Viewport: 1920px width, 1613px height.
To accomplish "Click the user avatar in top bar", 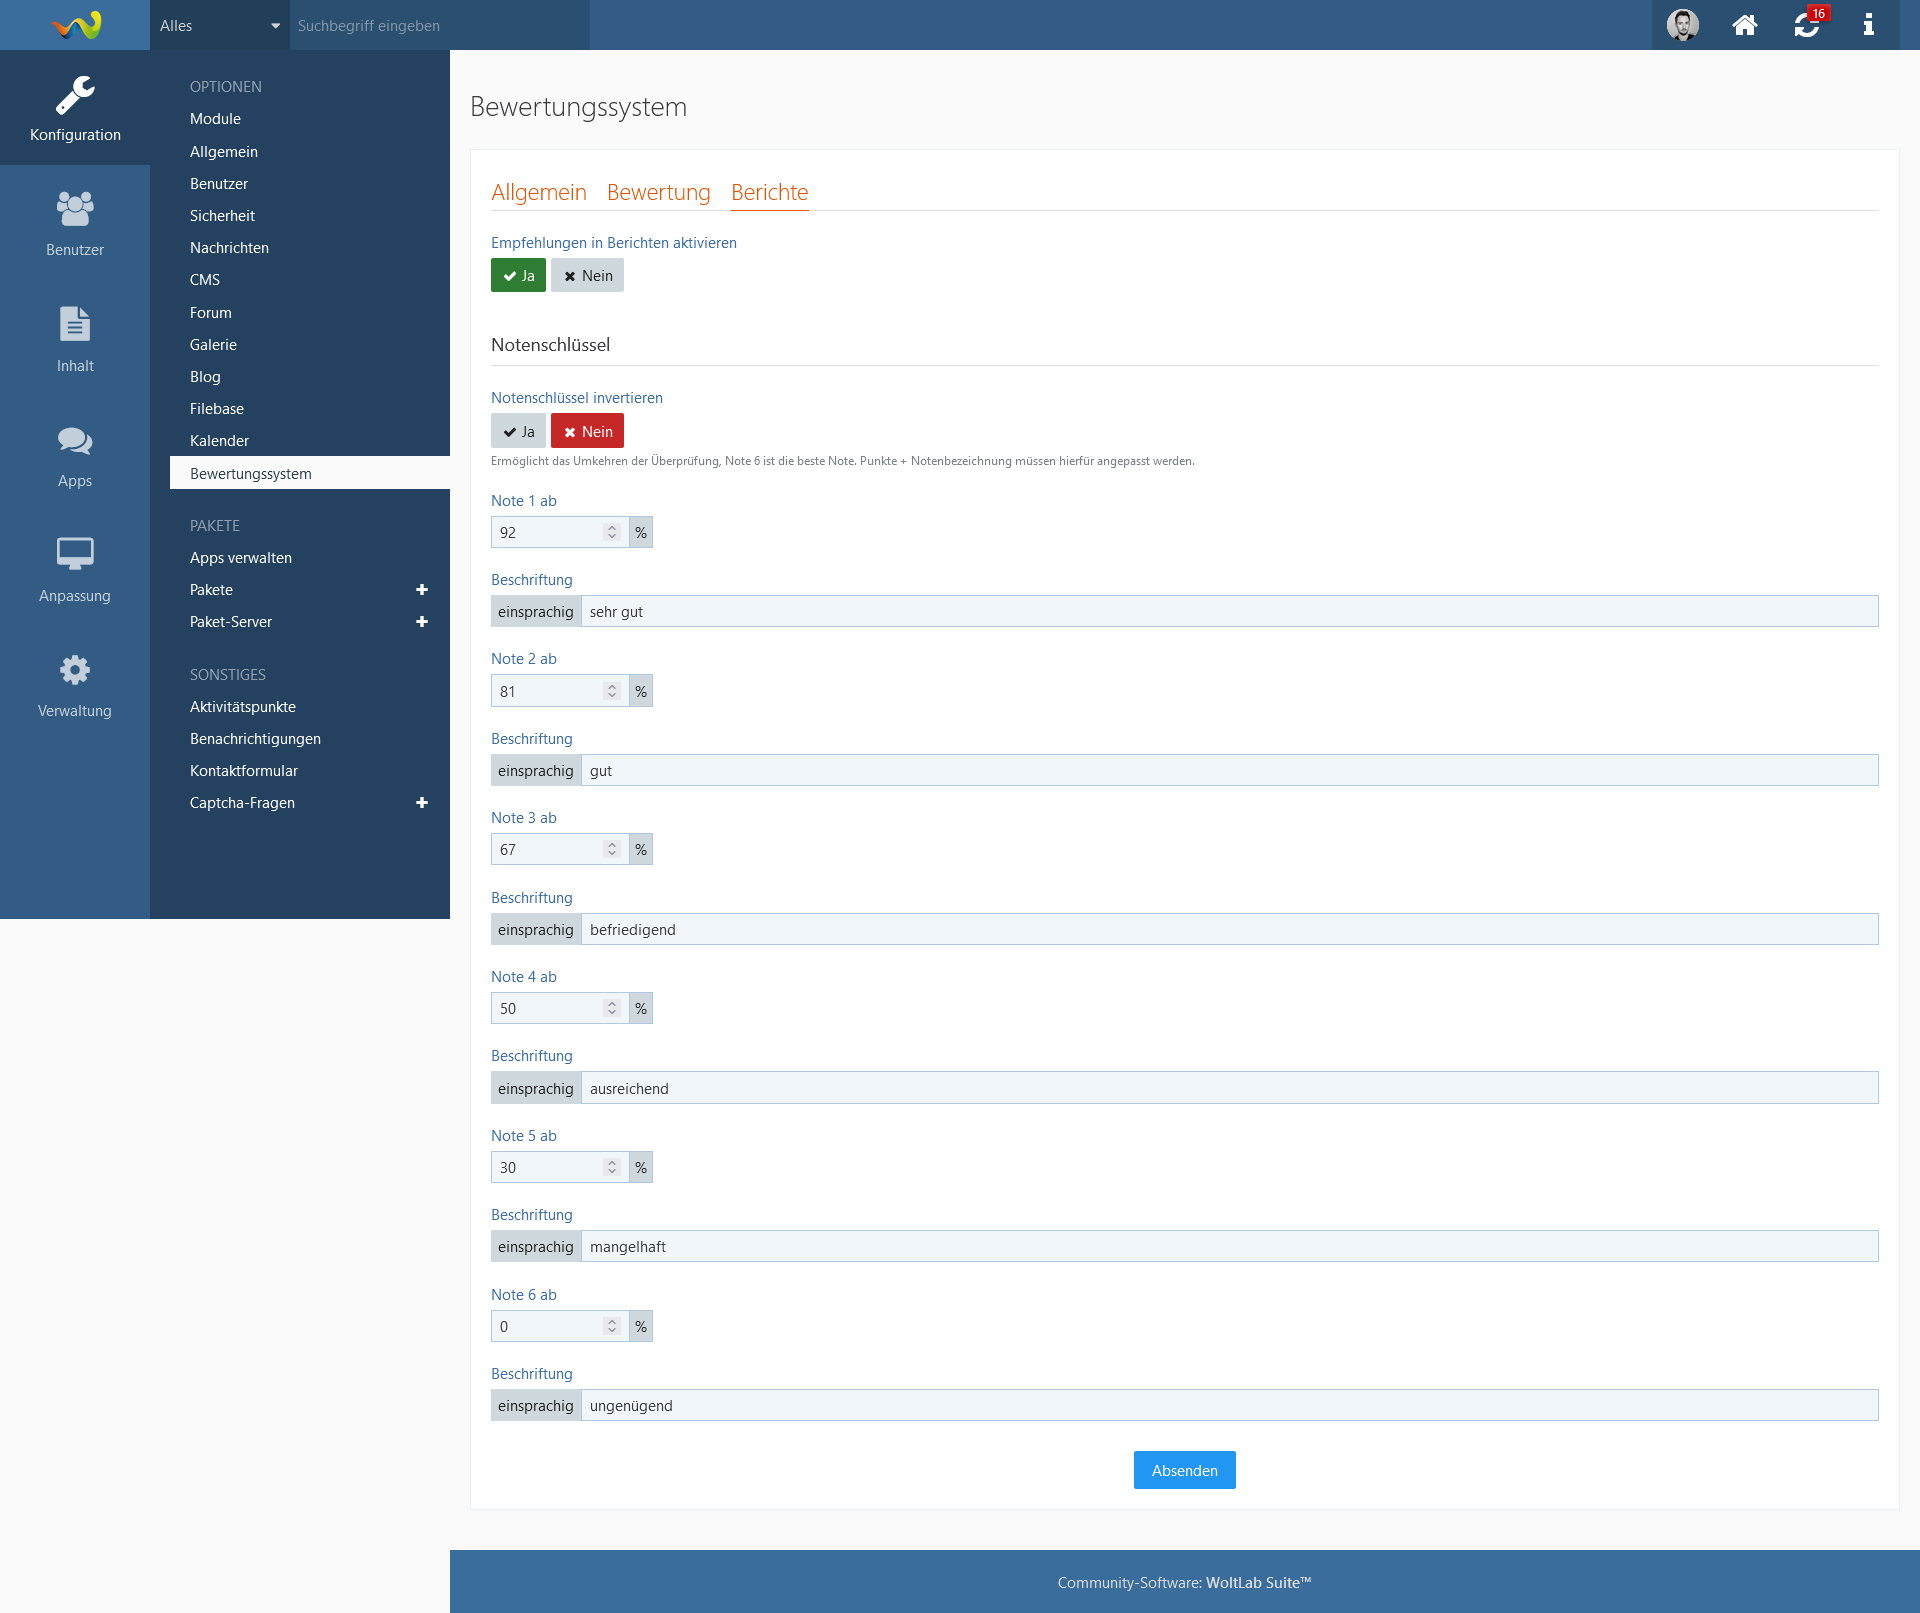I will (1683, 25).
